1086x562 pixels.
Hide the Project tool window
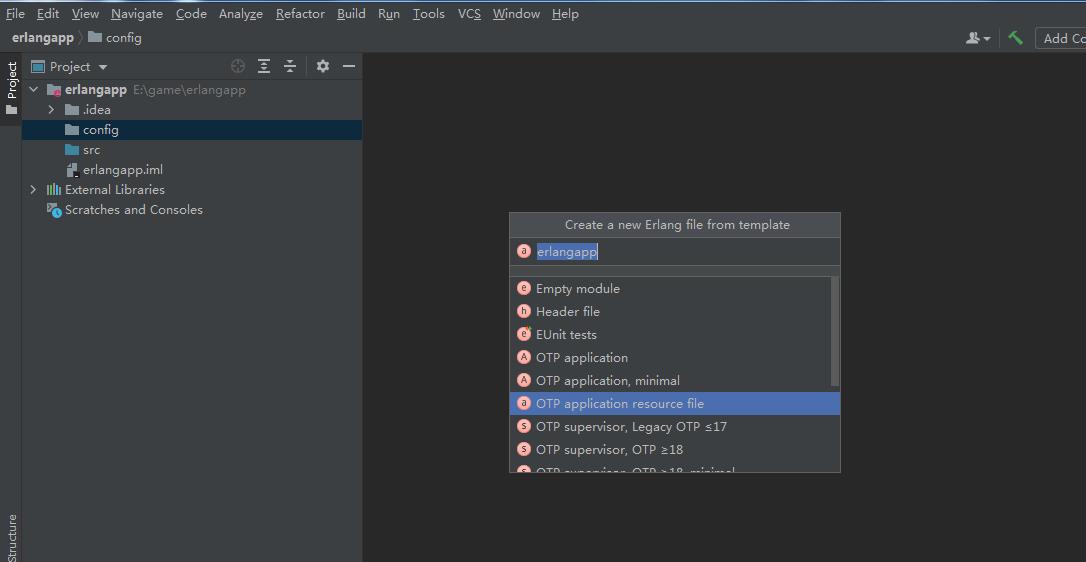pos(349,66)
